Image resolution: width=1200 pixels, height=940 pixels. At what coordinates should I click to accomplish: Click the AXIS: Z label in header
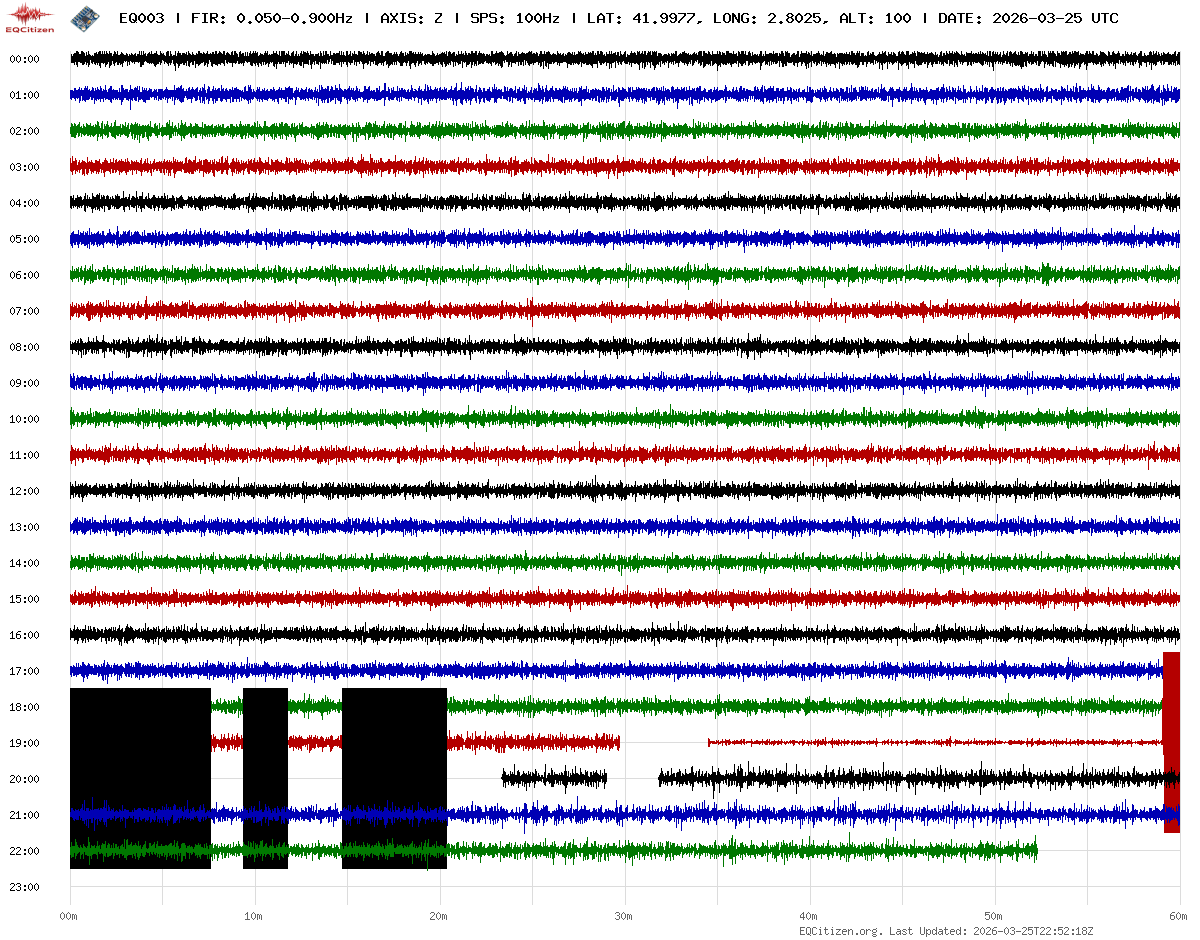(412, 18)
